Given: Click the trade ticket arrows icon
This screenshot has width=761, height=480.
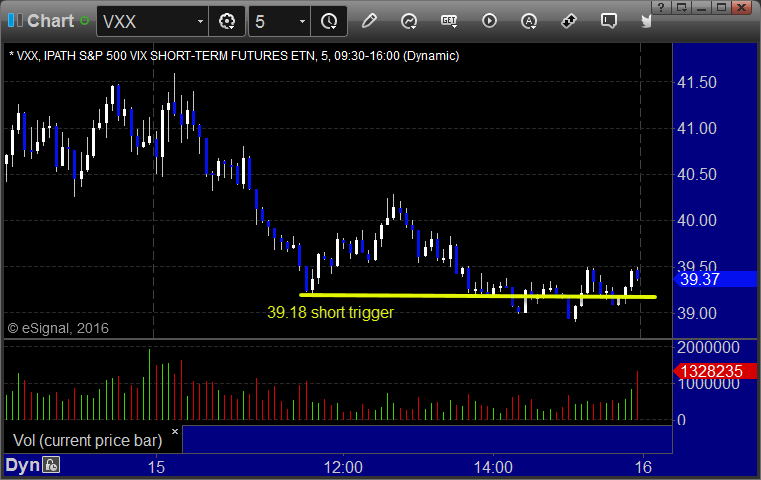Looking at the screenshot, I should [x=569, y=21].
